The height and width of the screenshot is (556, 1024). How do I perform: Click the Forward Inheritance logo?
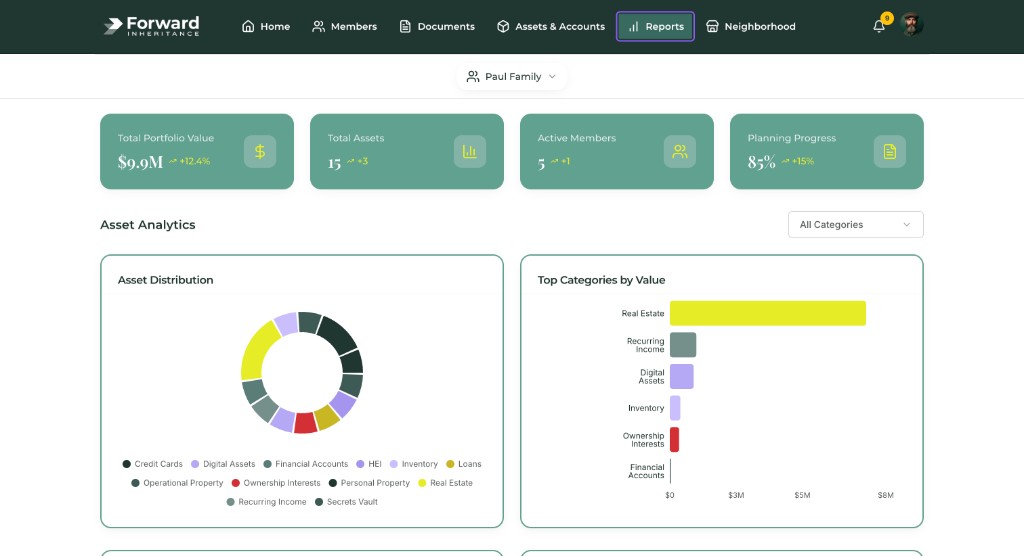click(x=151, y=26)
